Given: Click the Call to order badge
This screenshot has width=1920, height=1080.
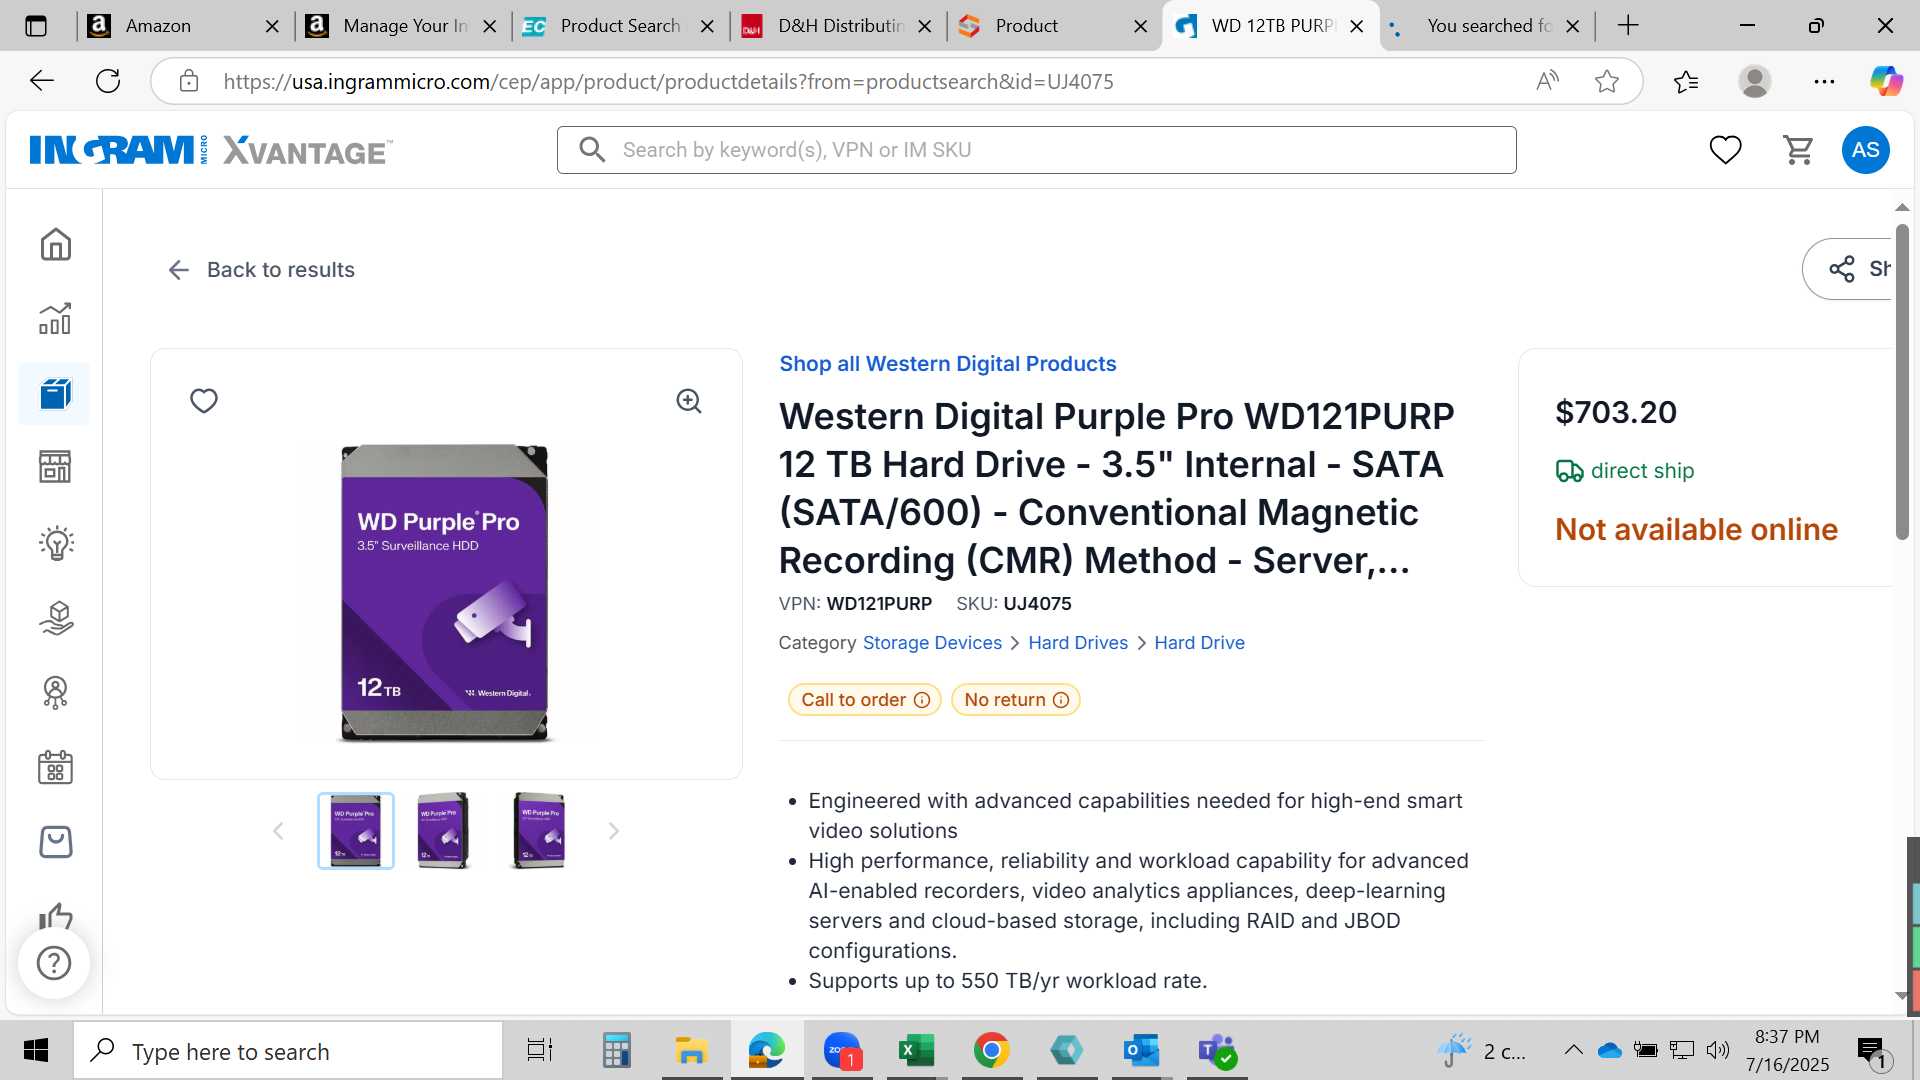Looking at the screenshot, I should (864, 700).
